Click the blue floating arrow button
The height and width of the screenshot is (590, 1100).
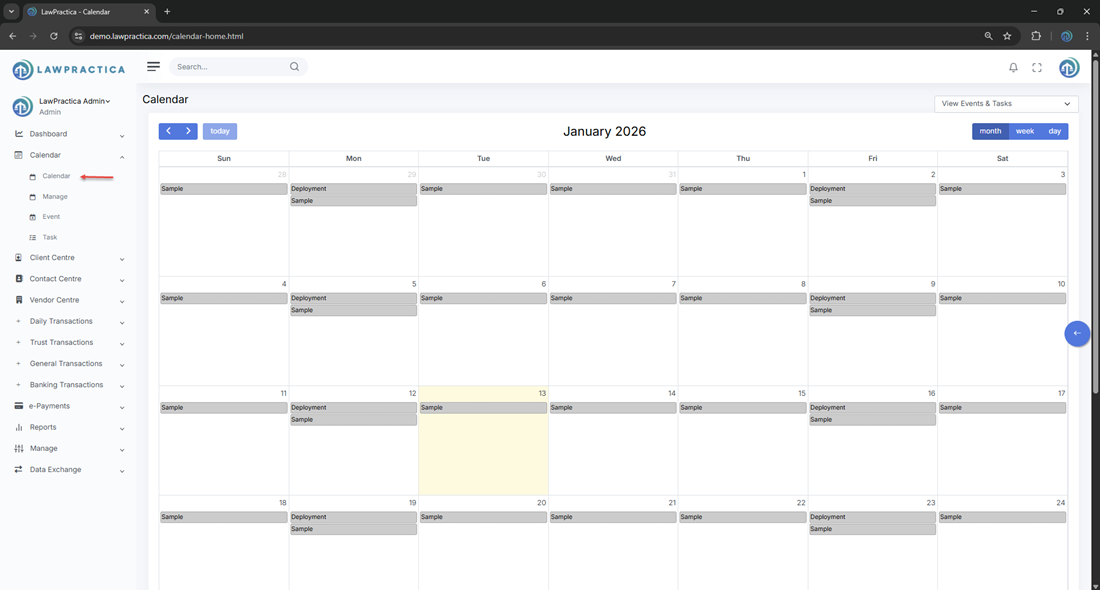coord(1077,333)
